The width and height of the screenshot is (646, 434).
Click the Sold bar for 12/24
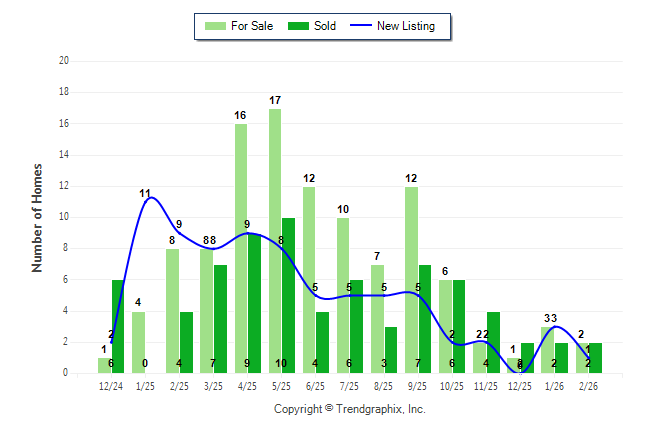point(118,326)
